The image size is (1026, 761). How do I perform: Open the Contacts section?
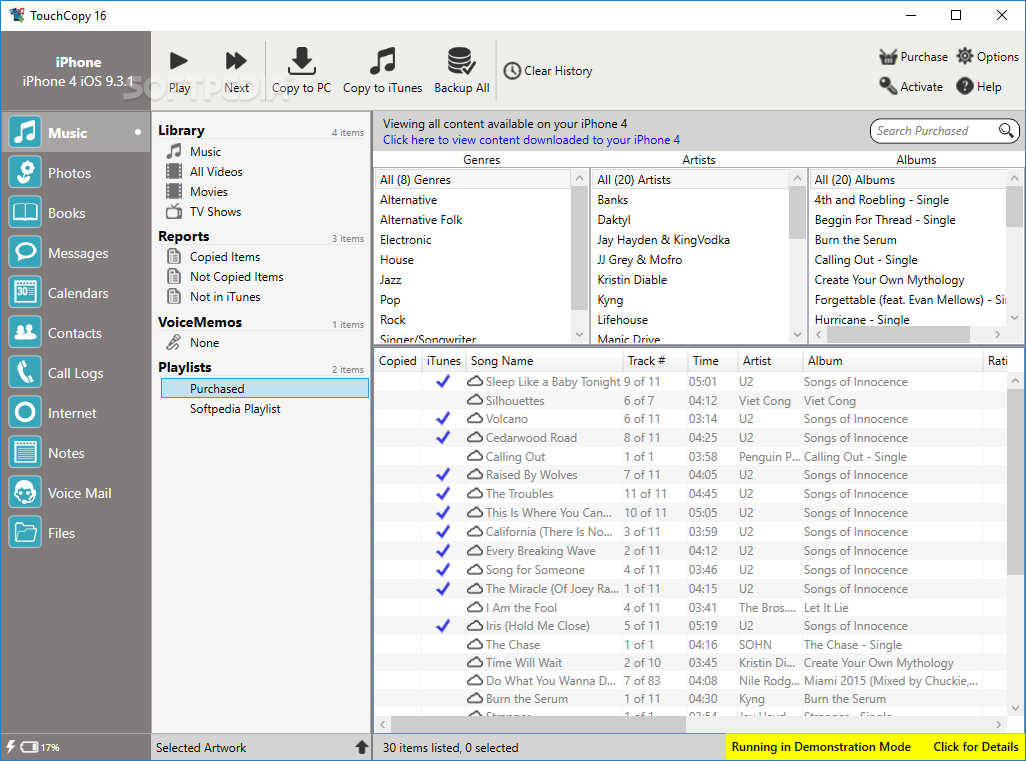click(x=75, y=332)
